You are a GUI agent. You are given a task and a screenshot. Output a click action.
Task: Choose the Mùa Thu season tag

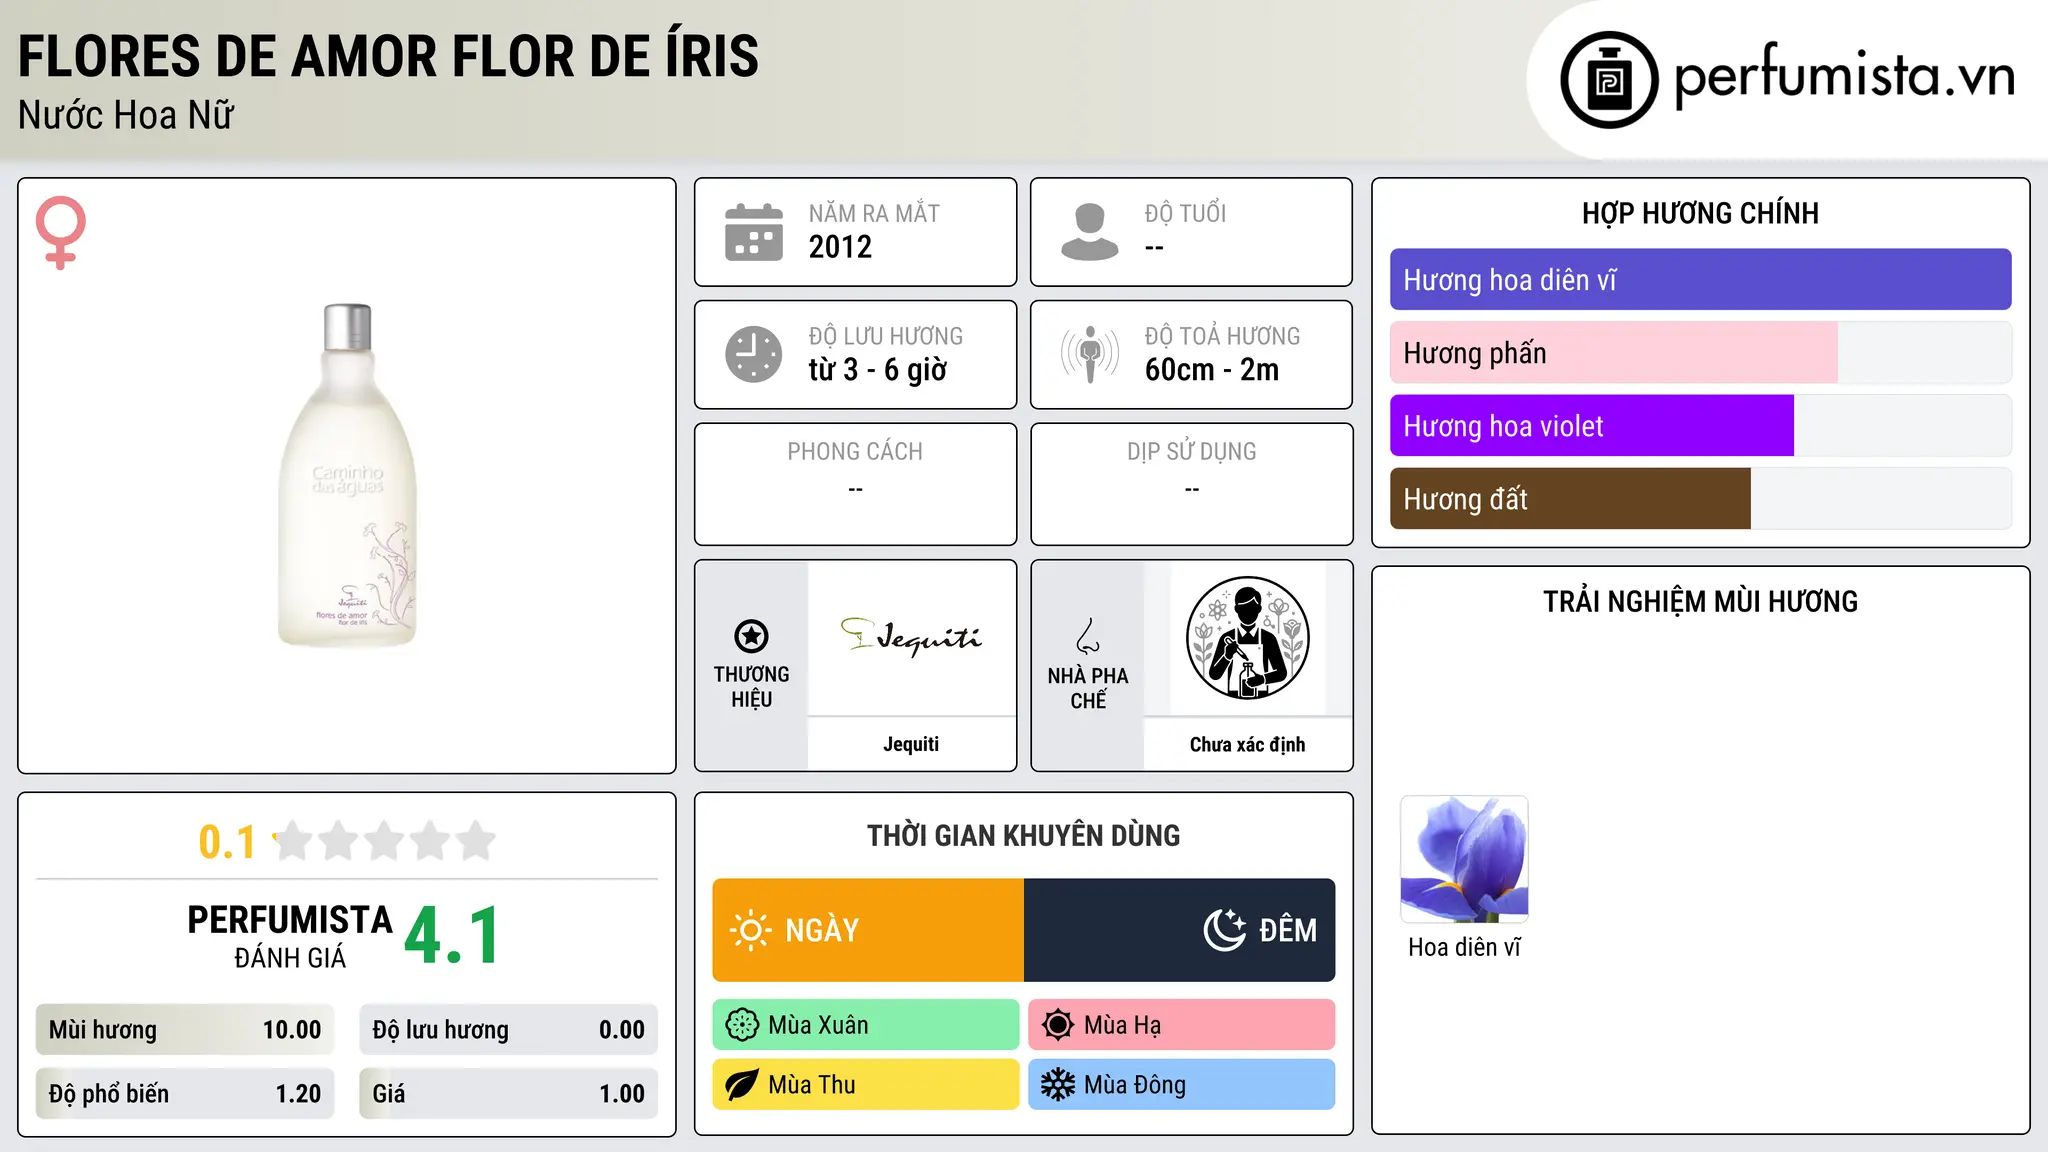pos(866,1085)
